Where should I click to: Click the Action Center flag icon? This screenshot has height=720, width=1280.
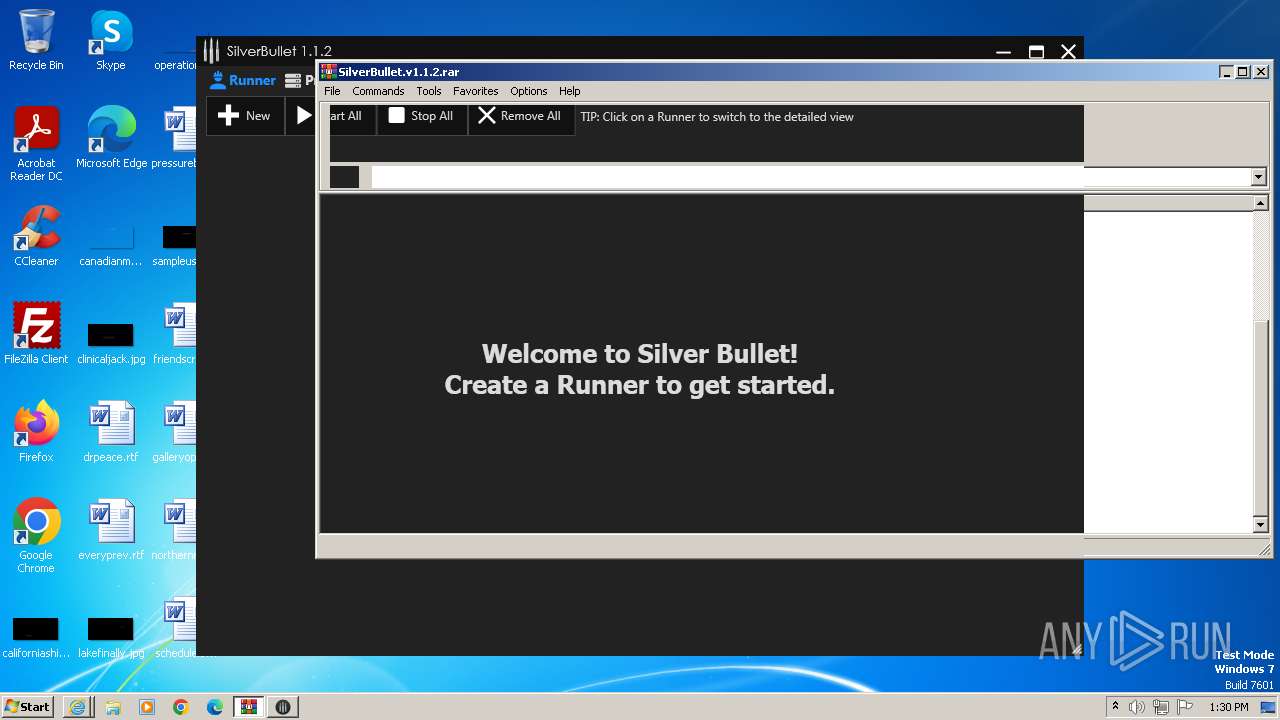[1185, 707]
